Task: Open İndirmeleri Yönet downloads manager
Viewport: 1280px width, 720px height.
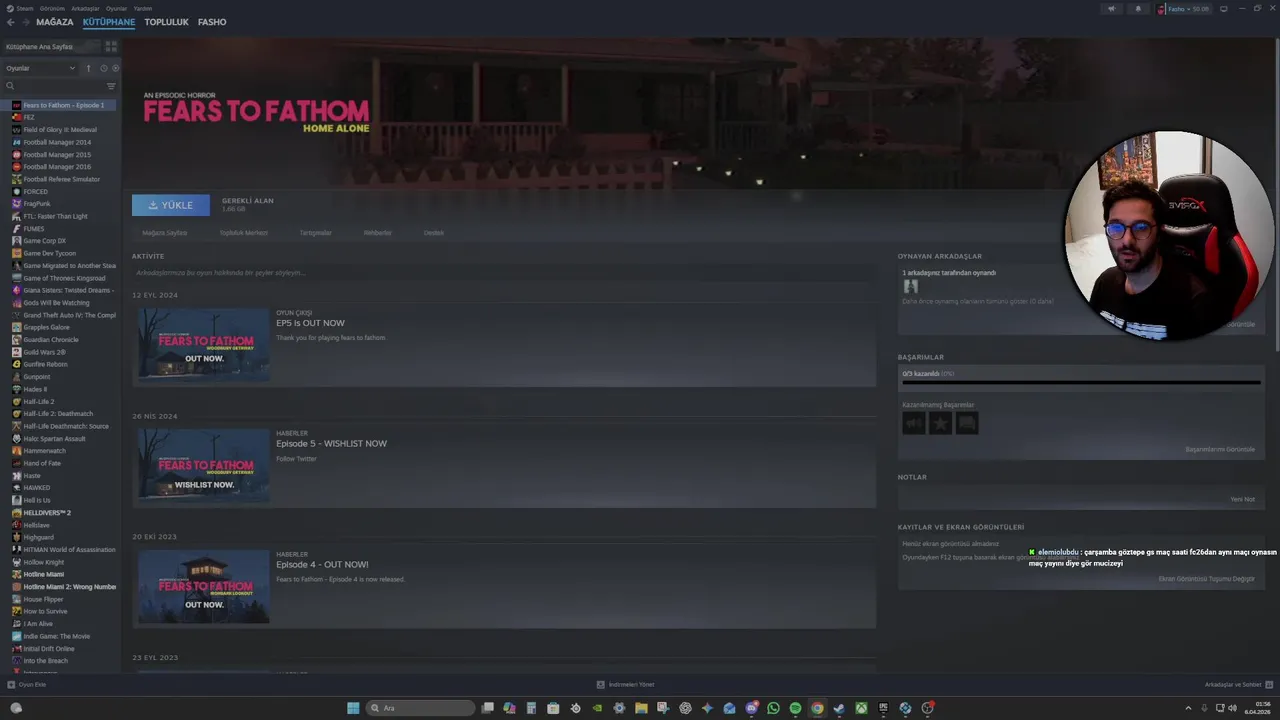Action: (625, 685)
